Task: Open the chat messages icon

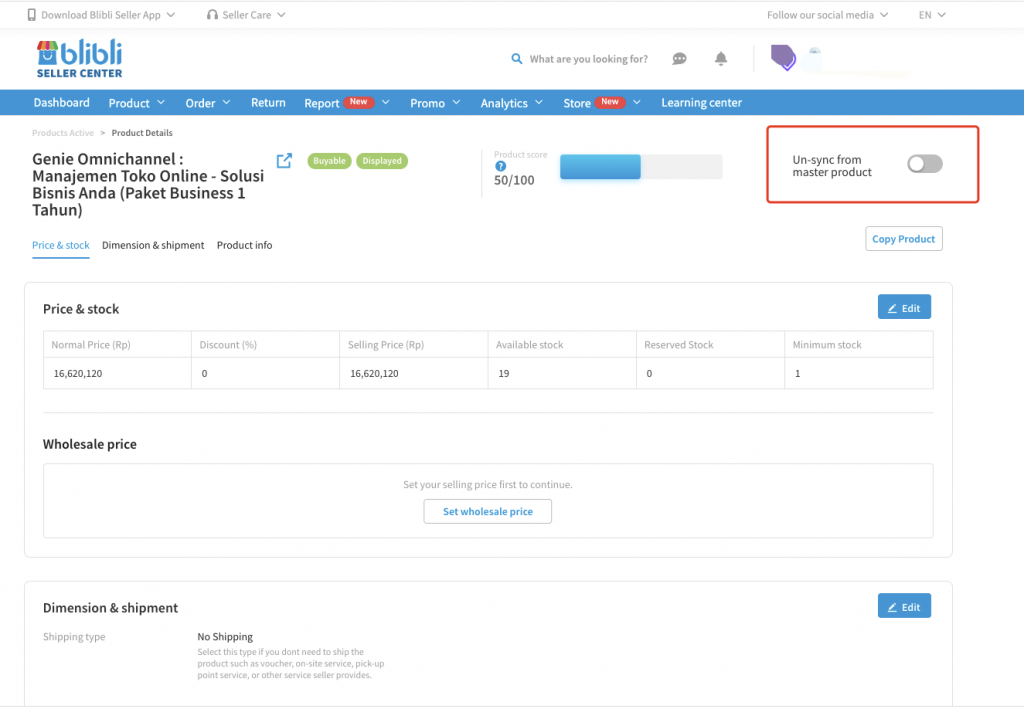Action: pos(679,59)
